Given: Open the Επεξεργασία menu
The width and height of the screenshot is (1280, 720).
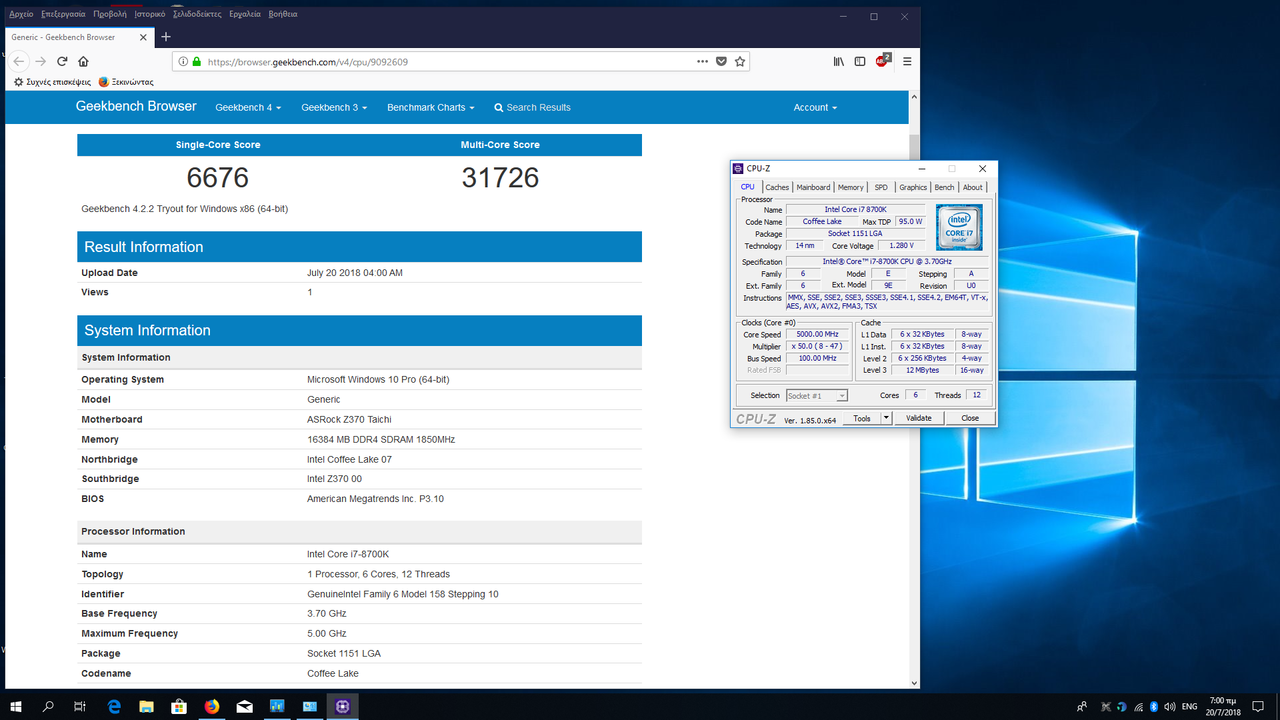Looking at the screenshot, I should pos(63,14).
